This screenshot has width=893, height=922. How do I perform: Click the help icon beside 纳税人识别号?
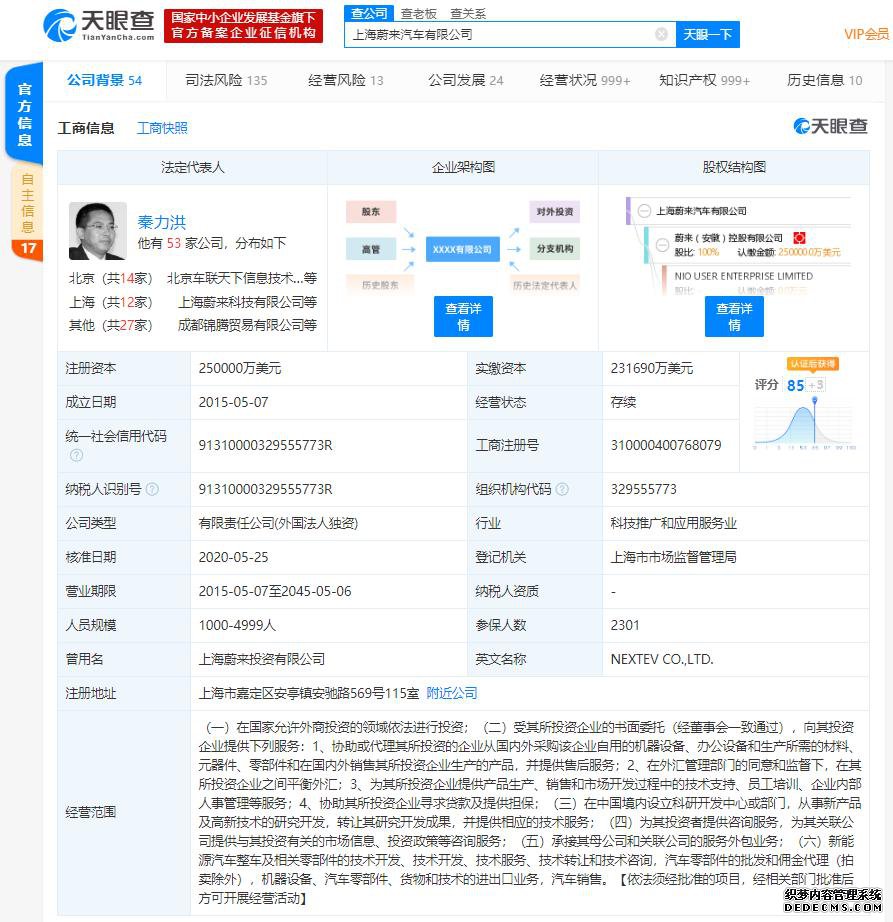(152, 489)
